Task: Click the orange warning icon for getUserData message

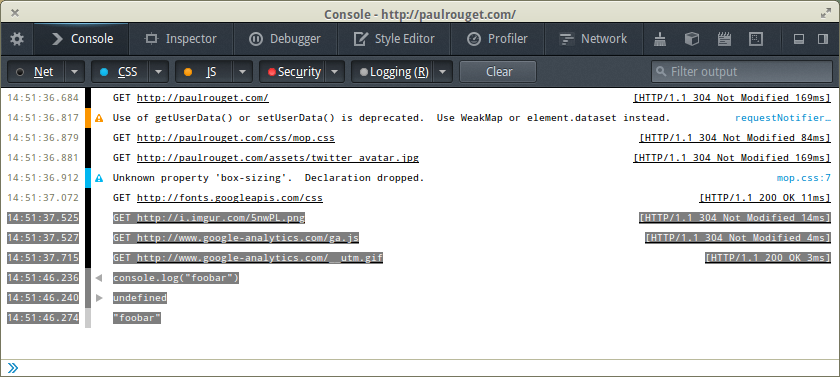Action: point(99,118)
